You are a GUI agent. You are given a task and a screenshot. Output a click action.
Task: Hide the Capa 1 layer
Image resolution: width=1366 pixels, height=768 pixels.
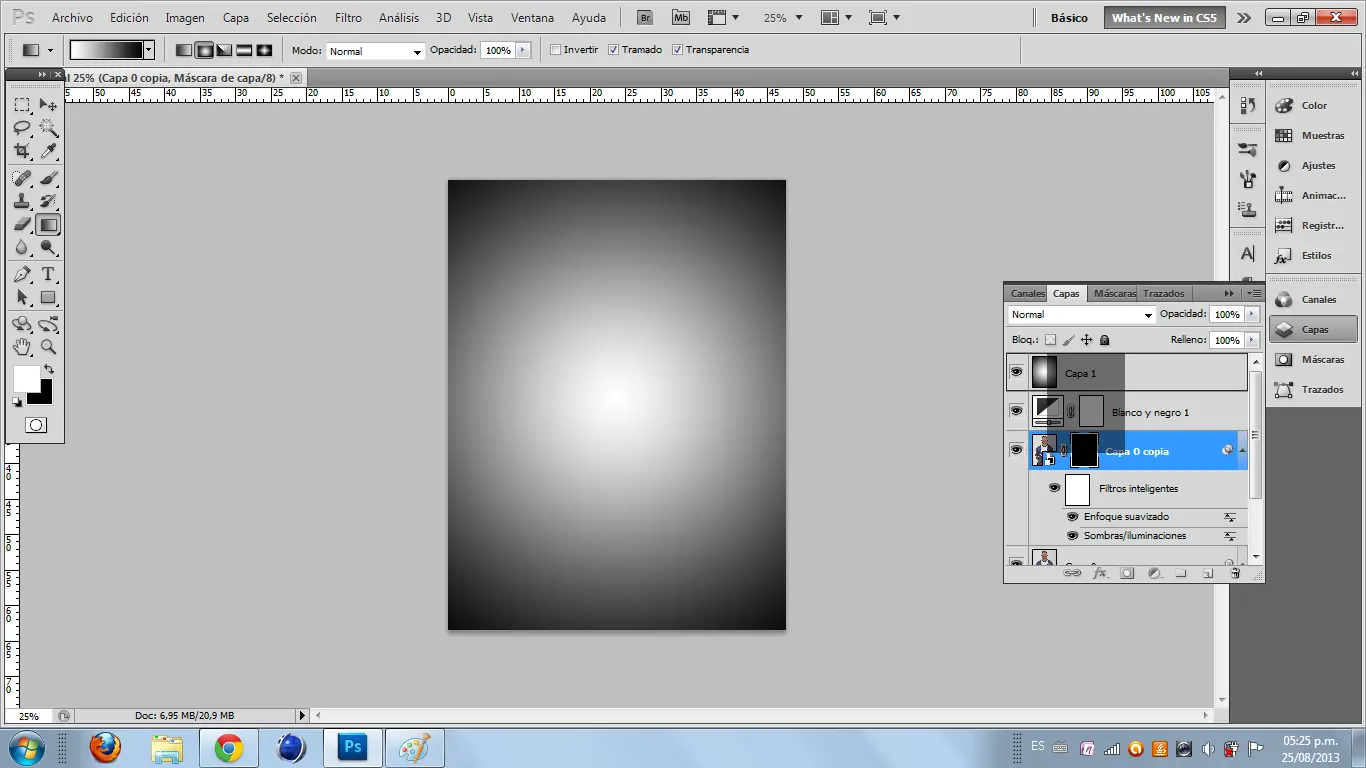[1017, 373]
